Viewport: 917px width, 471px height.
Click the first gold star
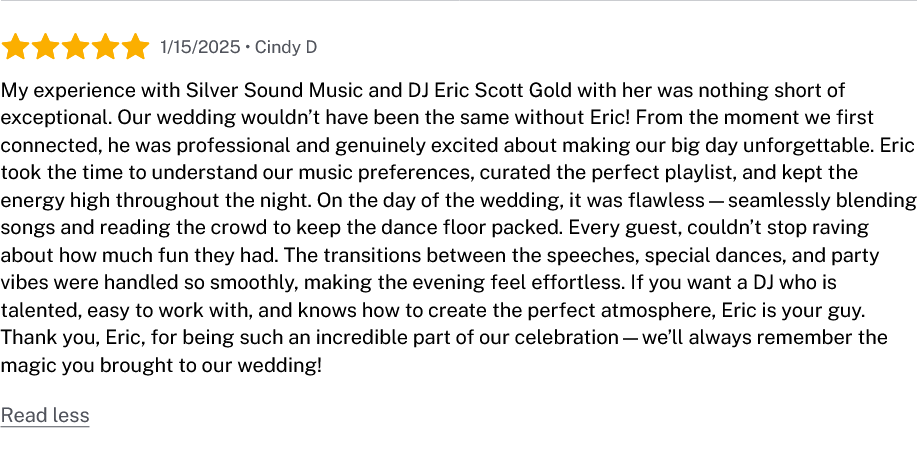[15, 47]
